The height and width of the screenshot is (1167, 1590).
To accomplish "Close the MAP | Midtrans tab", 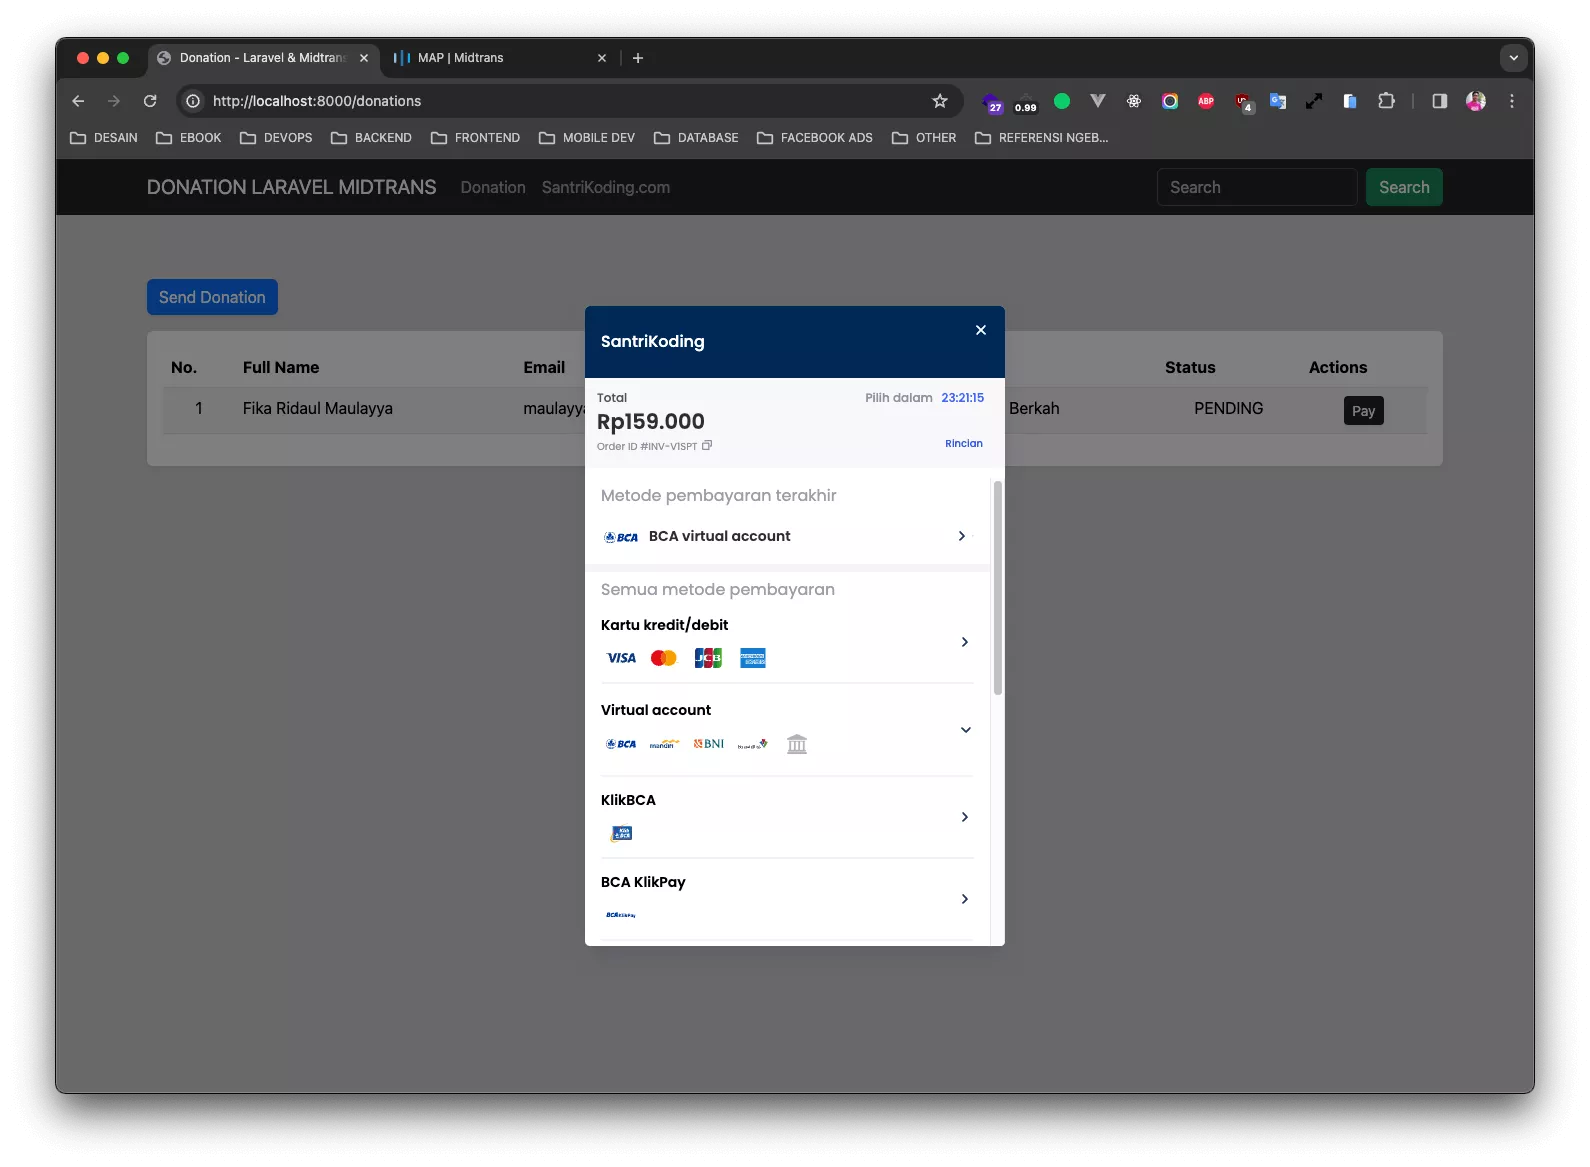I will (602, 58).
